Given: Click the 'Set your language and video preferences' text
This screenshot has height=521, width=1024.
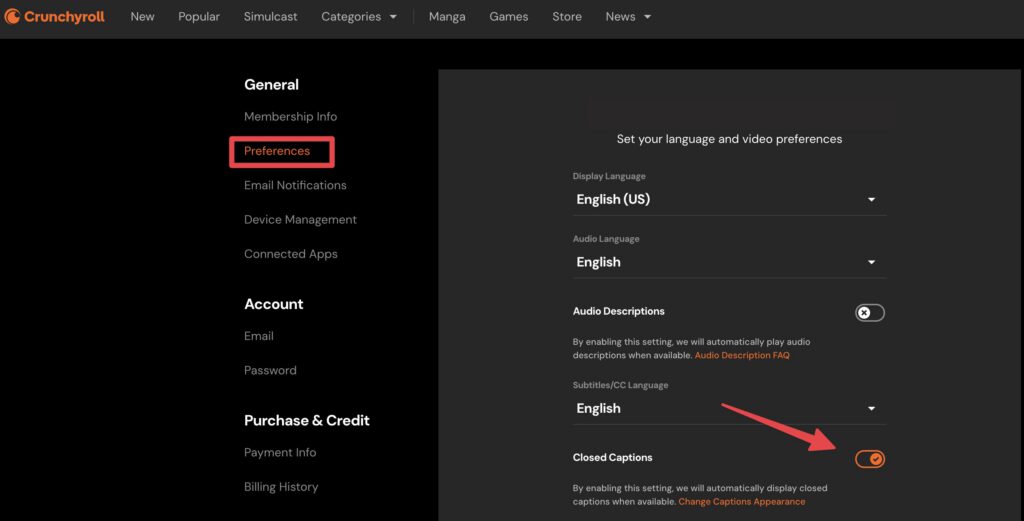Looking at the screenshot, I should pyautogui.click(x=729, y=139).
